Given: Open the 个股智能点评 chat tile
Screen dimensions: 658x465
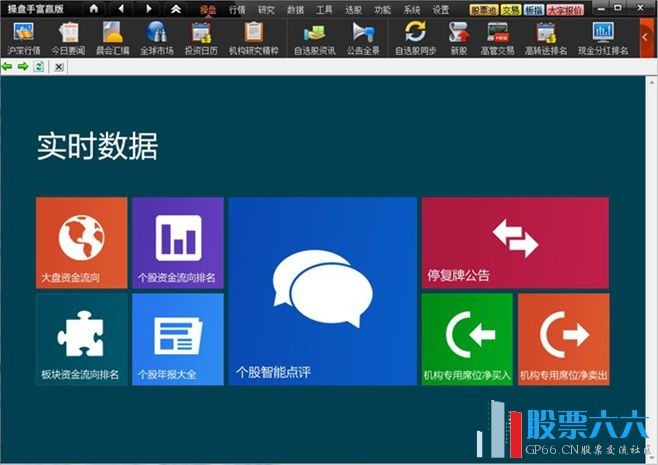Looking at the screenshot, I should [322, 291].
